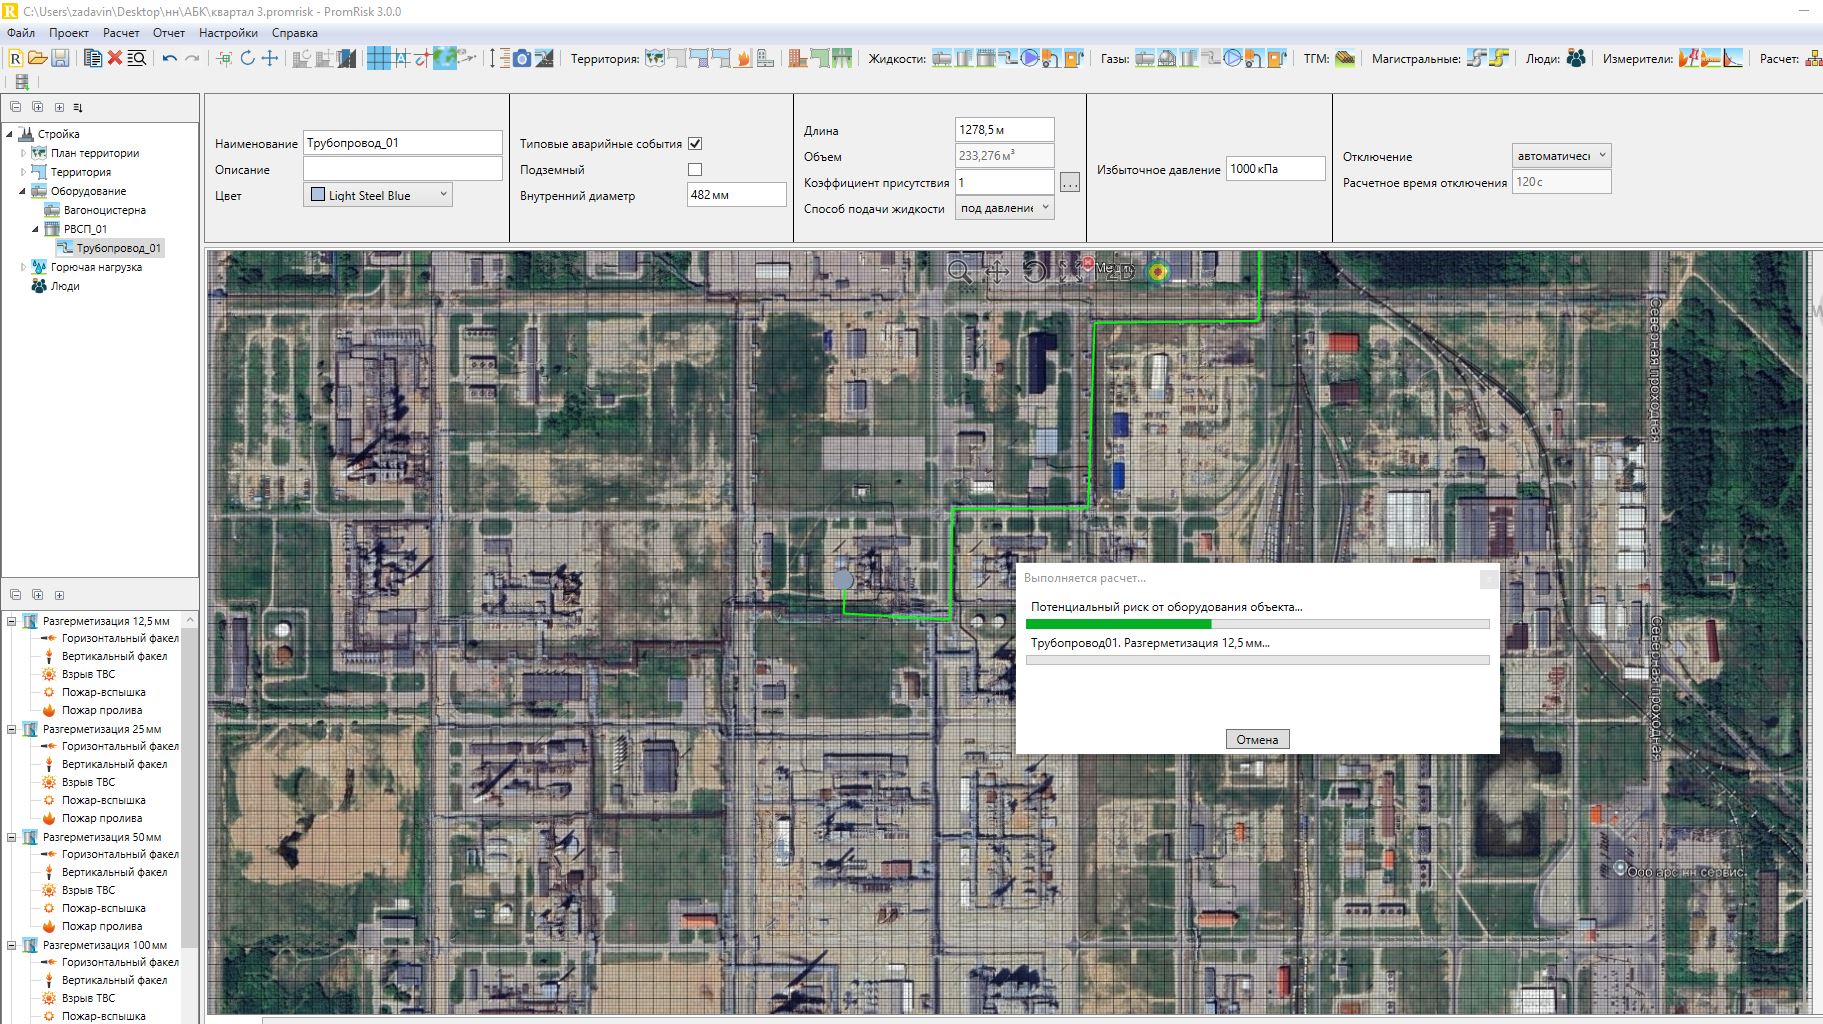This screenshot has height=1024, width=1823.
Task: Click the redo arrow in the toolbar
Action: click(x=192, y=58)
